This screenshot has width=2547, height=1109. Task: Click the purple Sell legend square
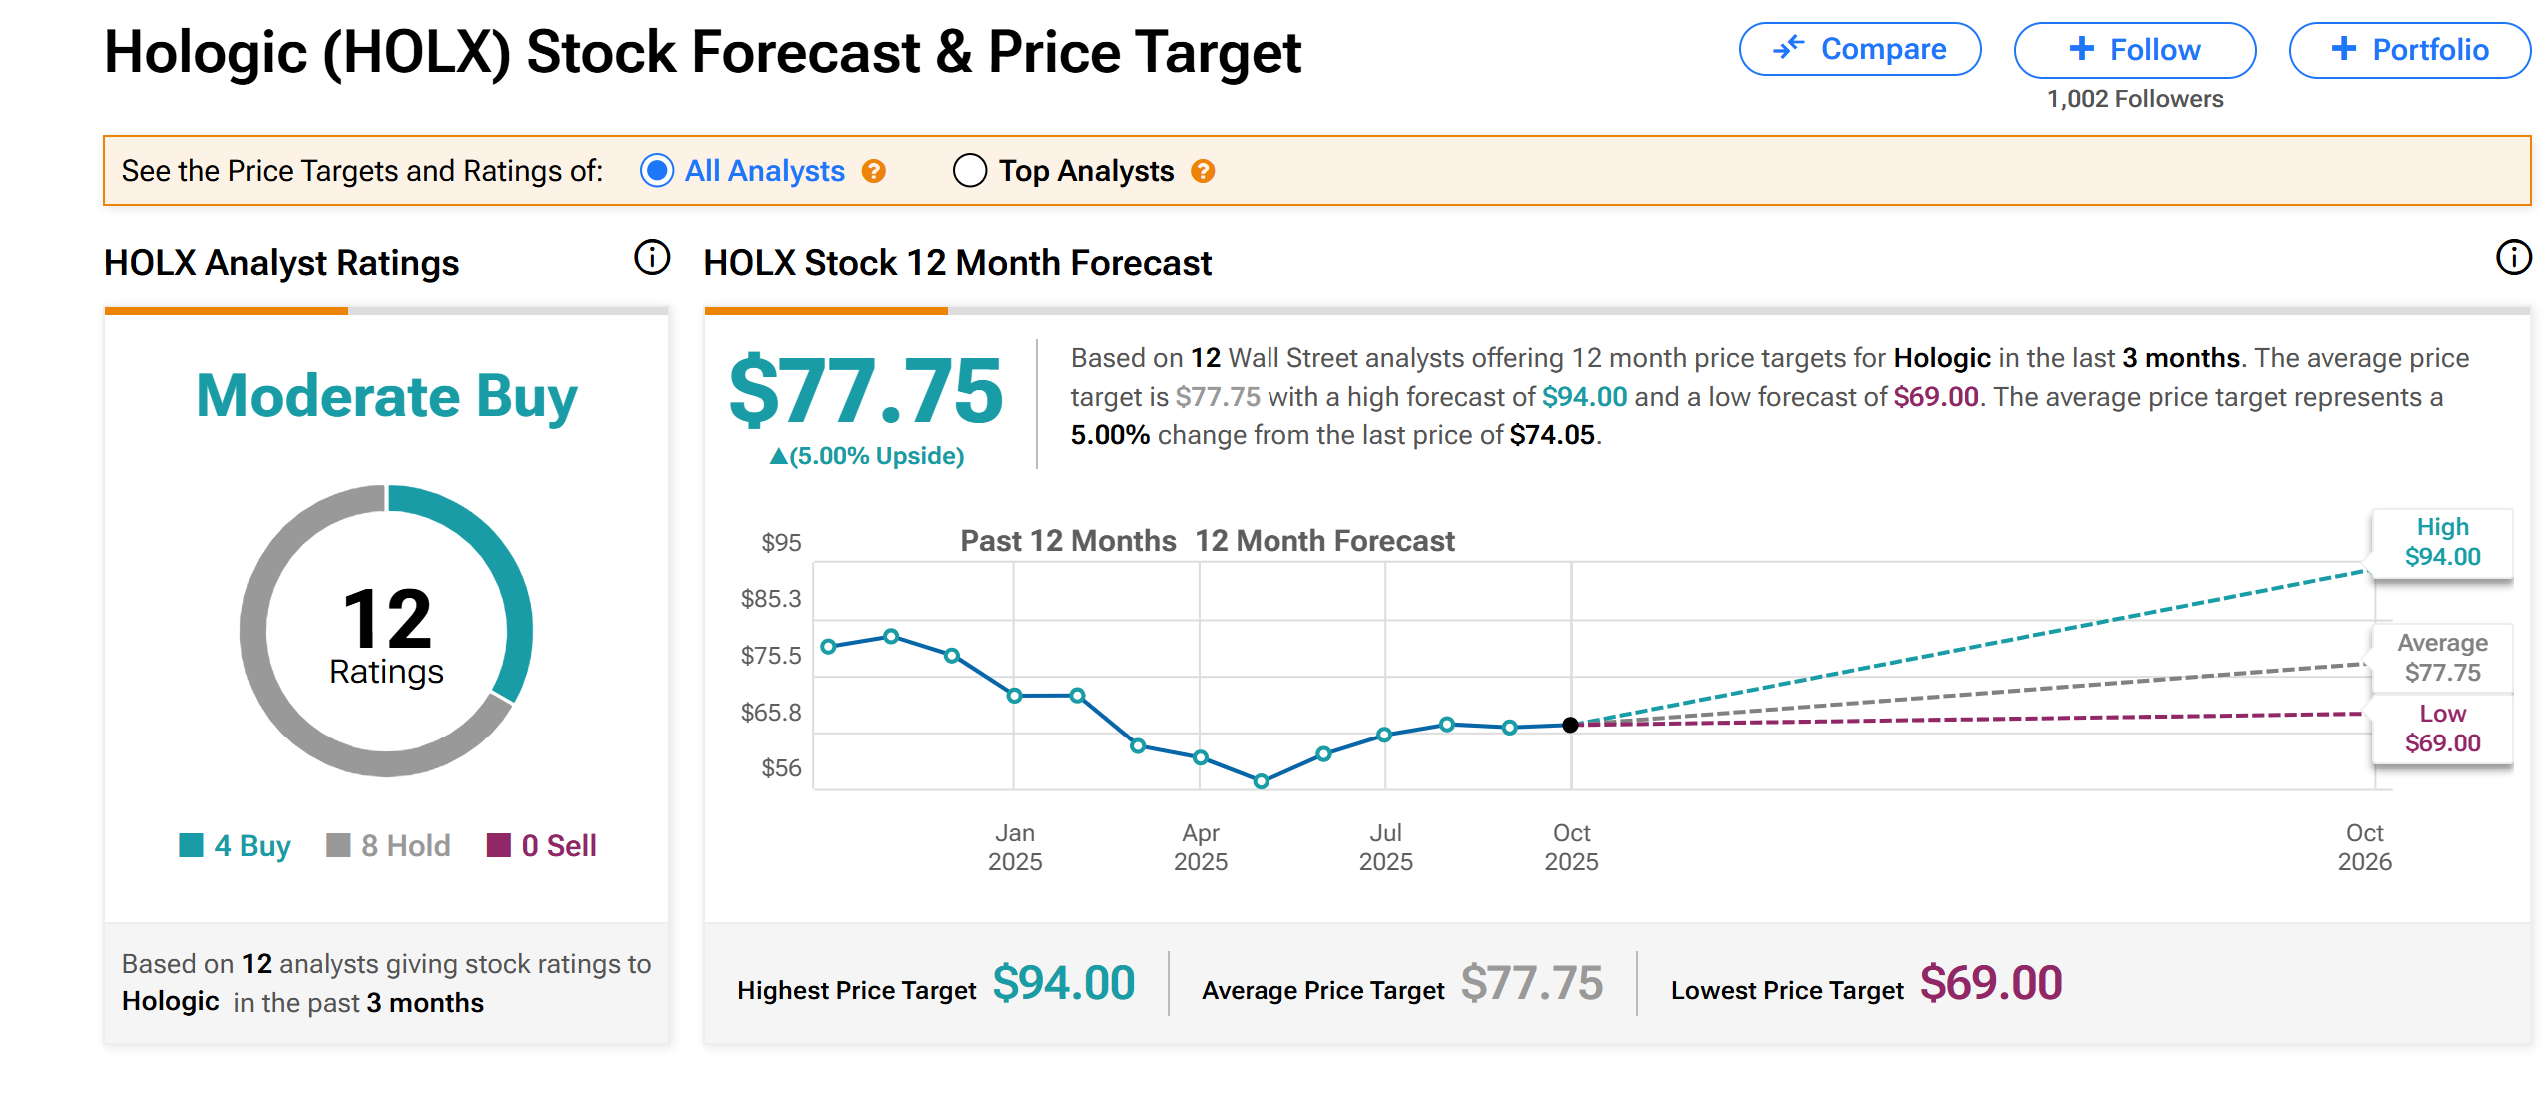click(498, 846)
